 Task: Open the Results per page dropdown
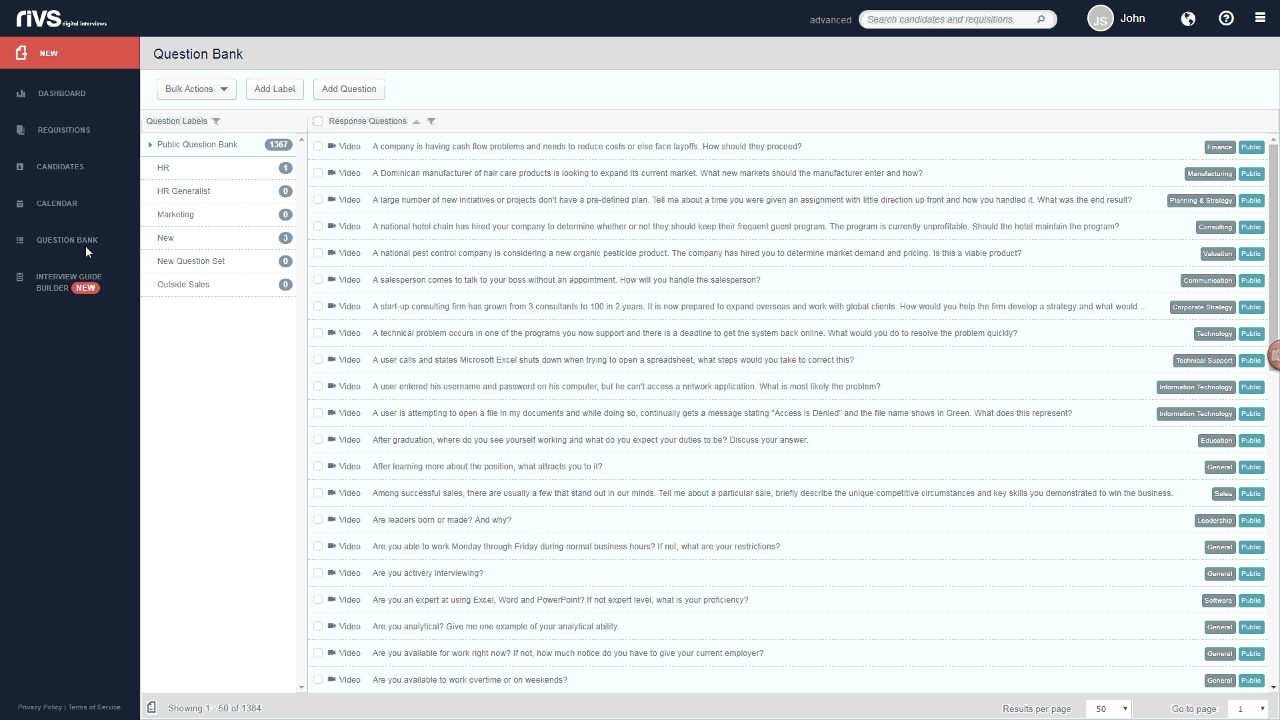pyautogui.click(x=1108, y=708)
